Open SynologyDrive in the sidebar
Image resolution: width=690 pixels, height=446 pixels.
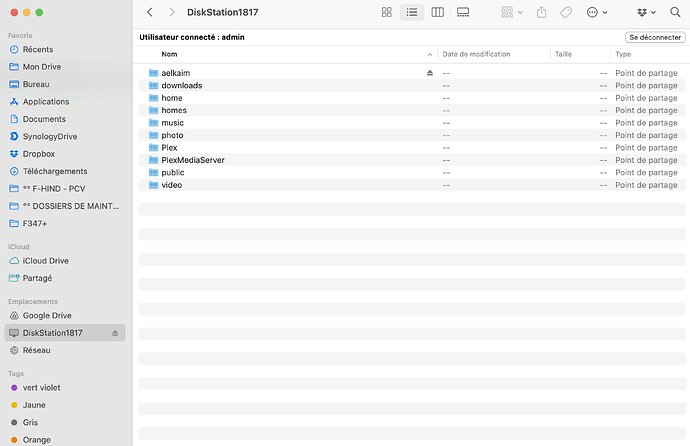point(65,136)
